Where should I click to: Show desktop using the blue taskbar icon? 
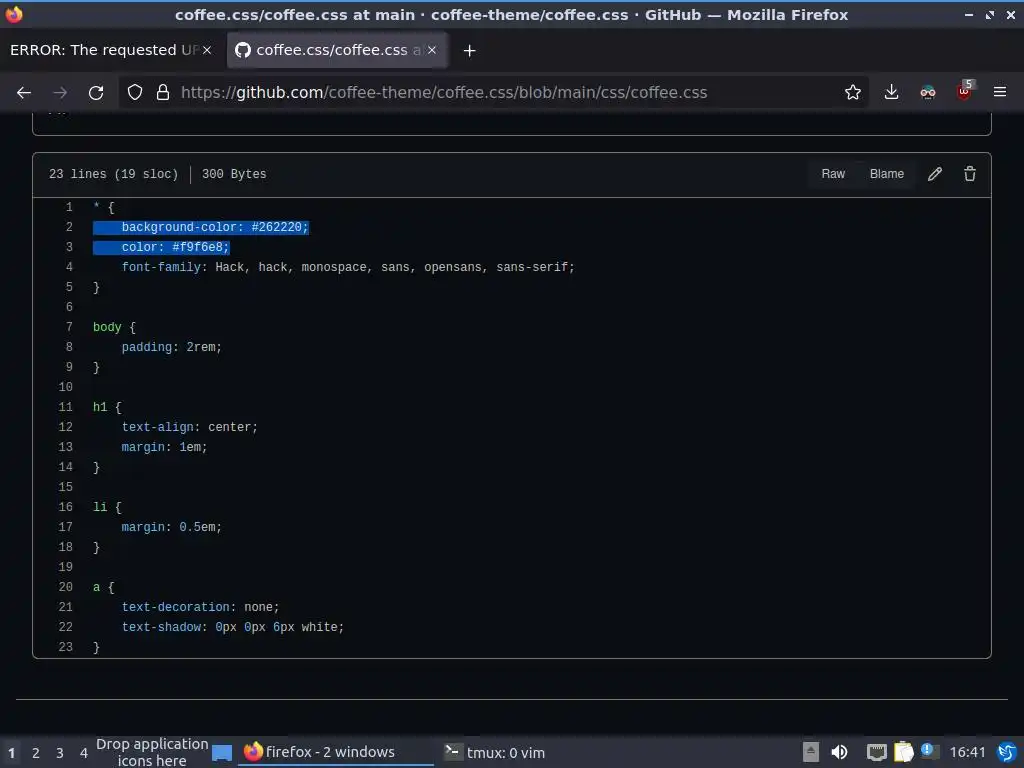pyautogui.click(x=222, y=753)
